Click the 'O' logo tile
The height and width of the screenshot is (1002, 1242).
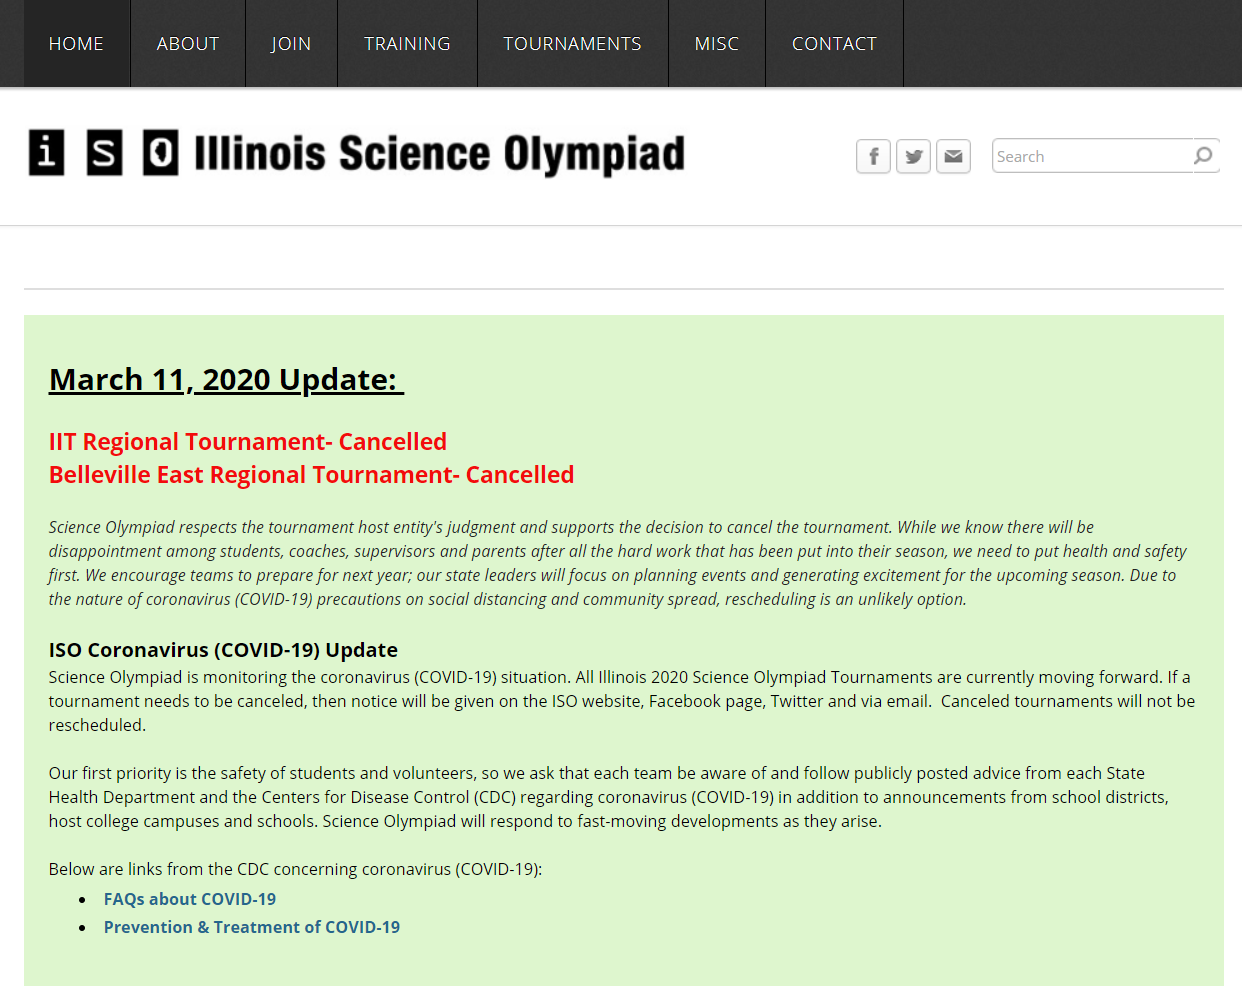coord(161,153)
